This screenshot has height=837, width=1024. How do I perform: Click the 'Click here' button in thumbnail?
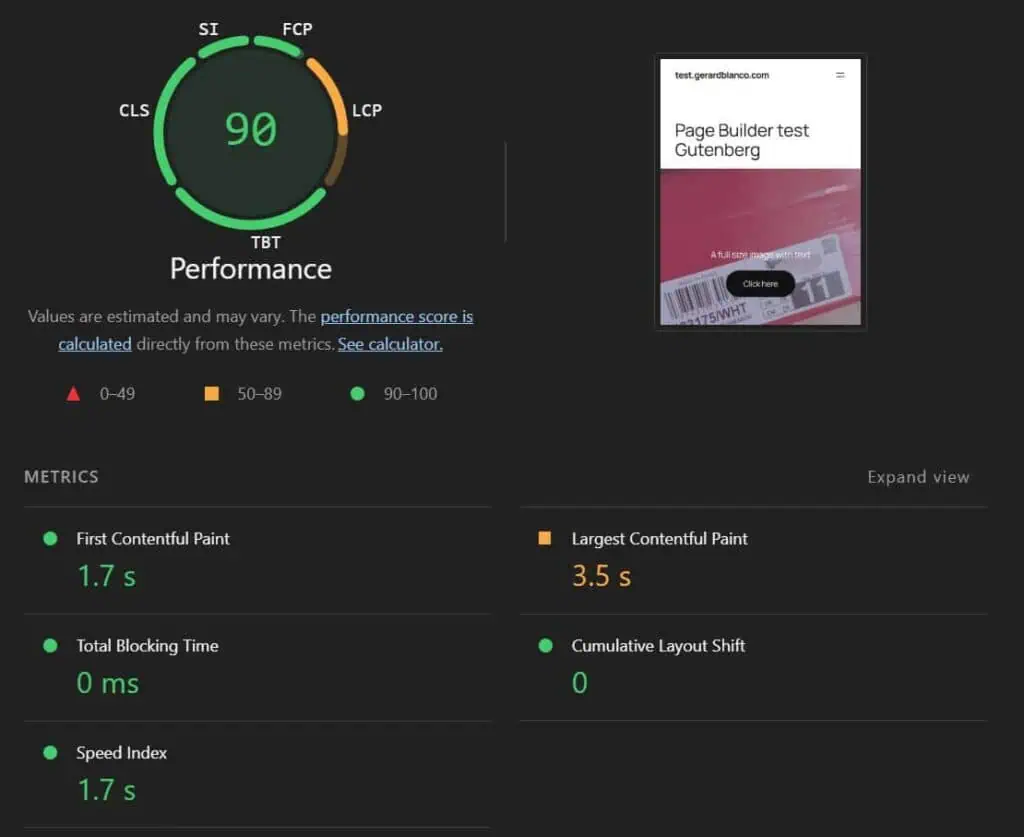(x=760, y=284)
